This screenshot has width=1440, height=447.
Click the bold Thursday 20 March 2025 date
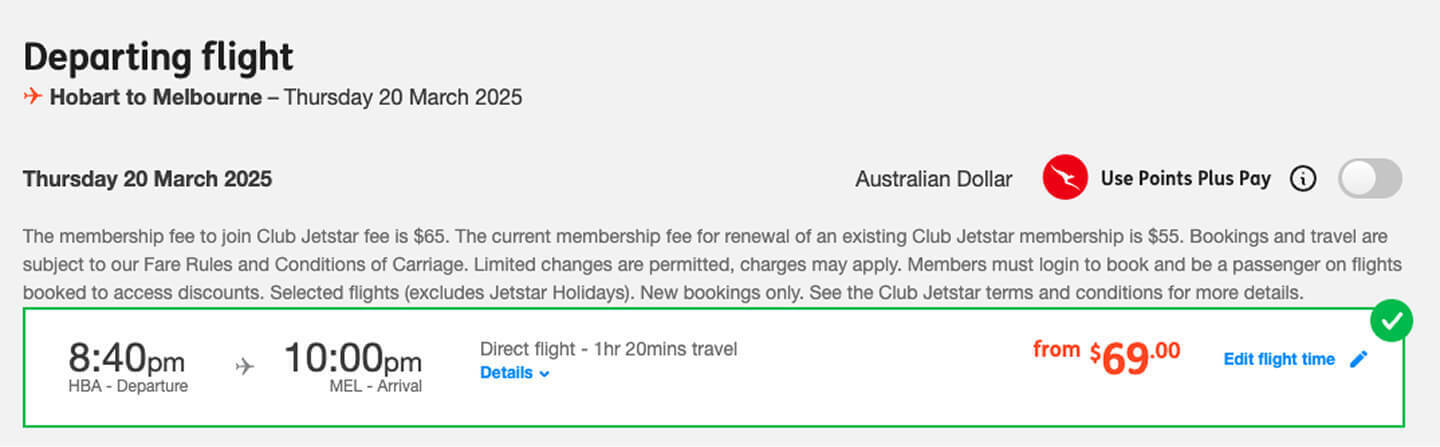pyautogui.click(x=147, y=180)
